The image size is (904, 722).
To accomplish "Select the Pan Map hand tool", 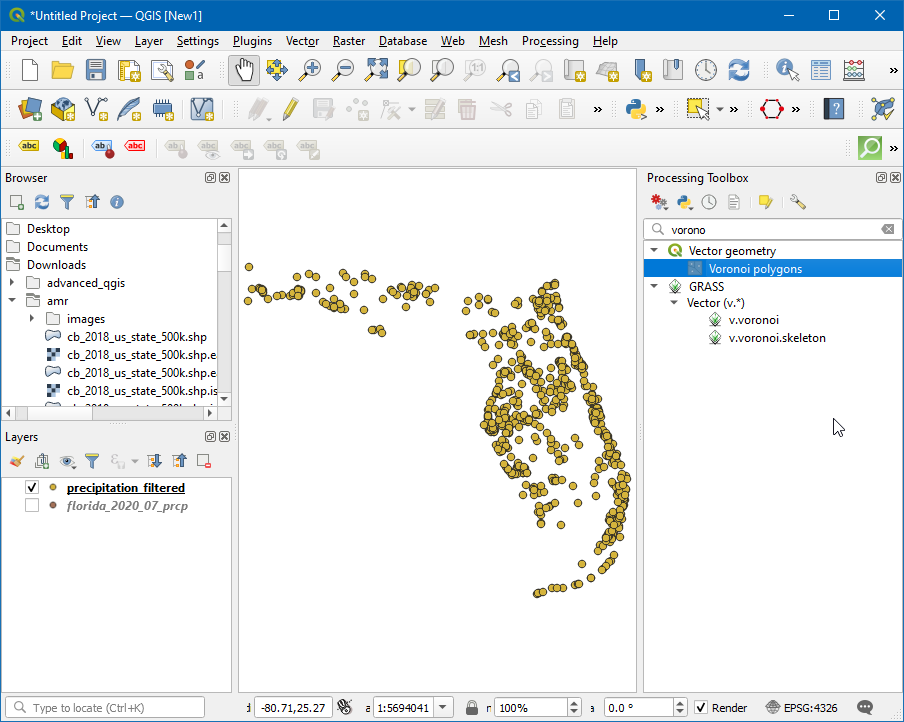I will (244, 70).
